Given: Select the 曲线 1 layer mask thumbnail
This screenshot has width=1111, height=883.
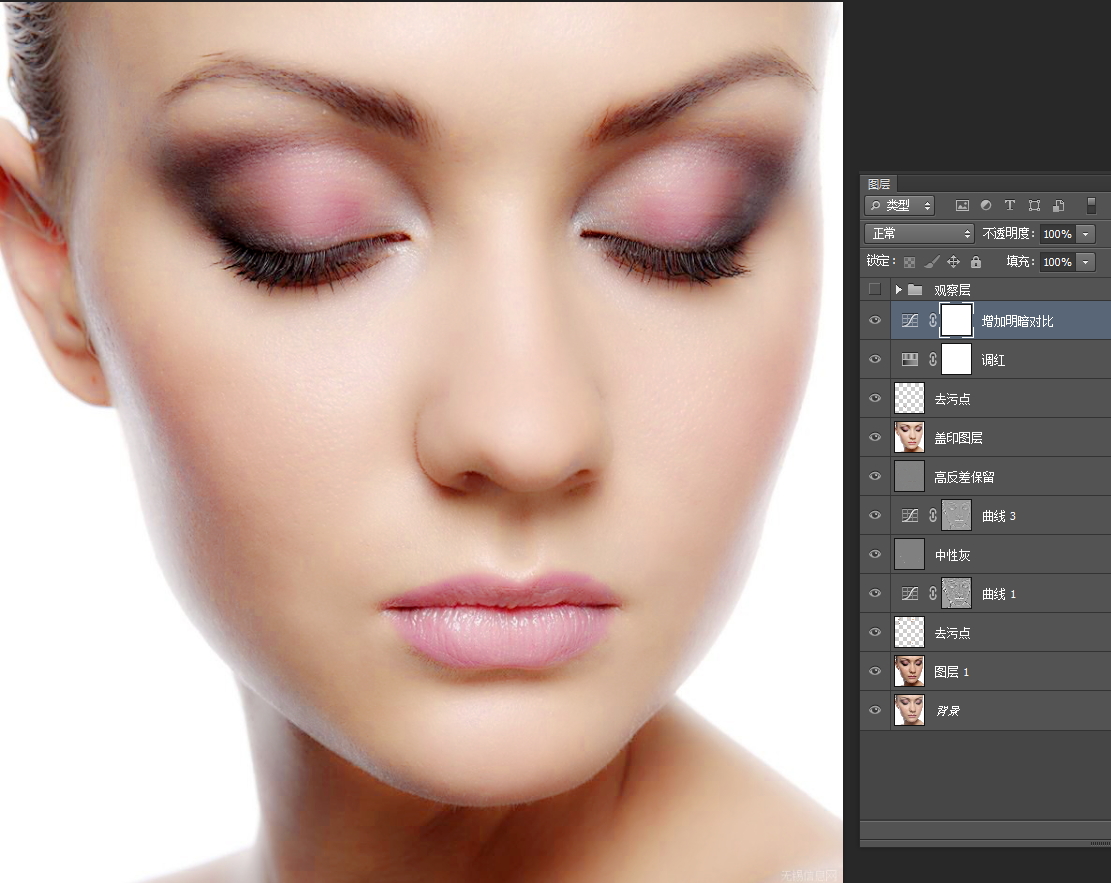Looking at the screenshot, I should pos(956,593).
